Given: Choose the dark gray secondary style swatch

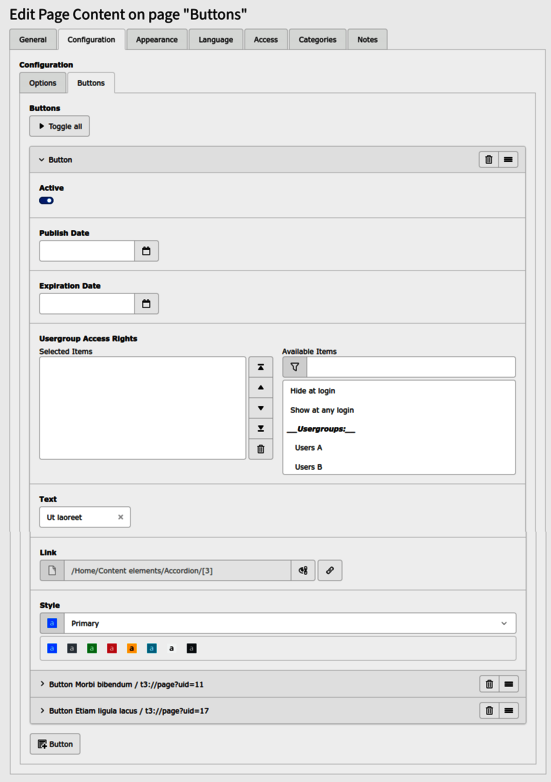Looking at the screenshot, I should pos(72,648).
